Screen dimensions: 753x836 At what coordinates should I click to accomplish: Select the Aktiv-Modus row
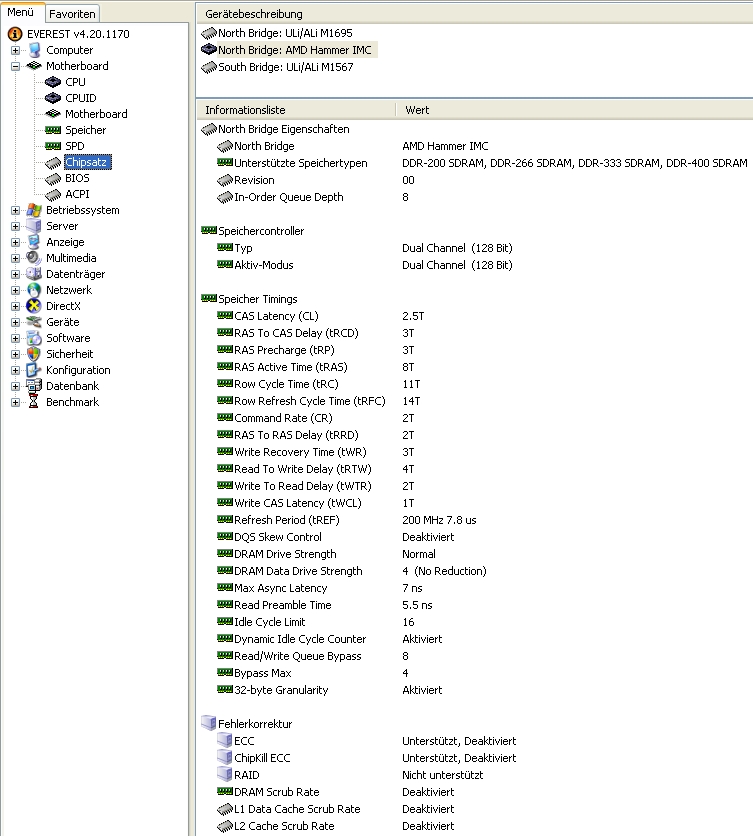pyautogui.click(x=475, y=265)
